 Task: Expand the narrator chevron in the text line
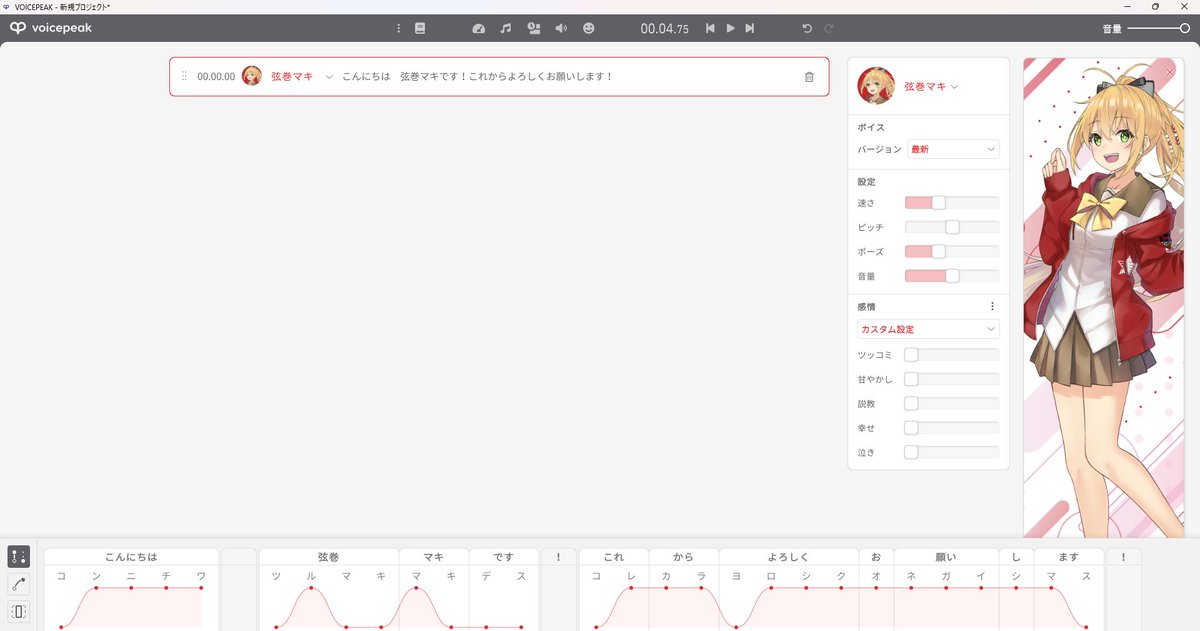click(x=329, y=76)
